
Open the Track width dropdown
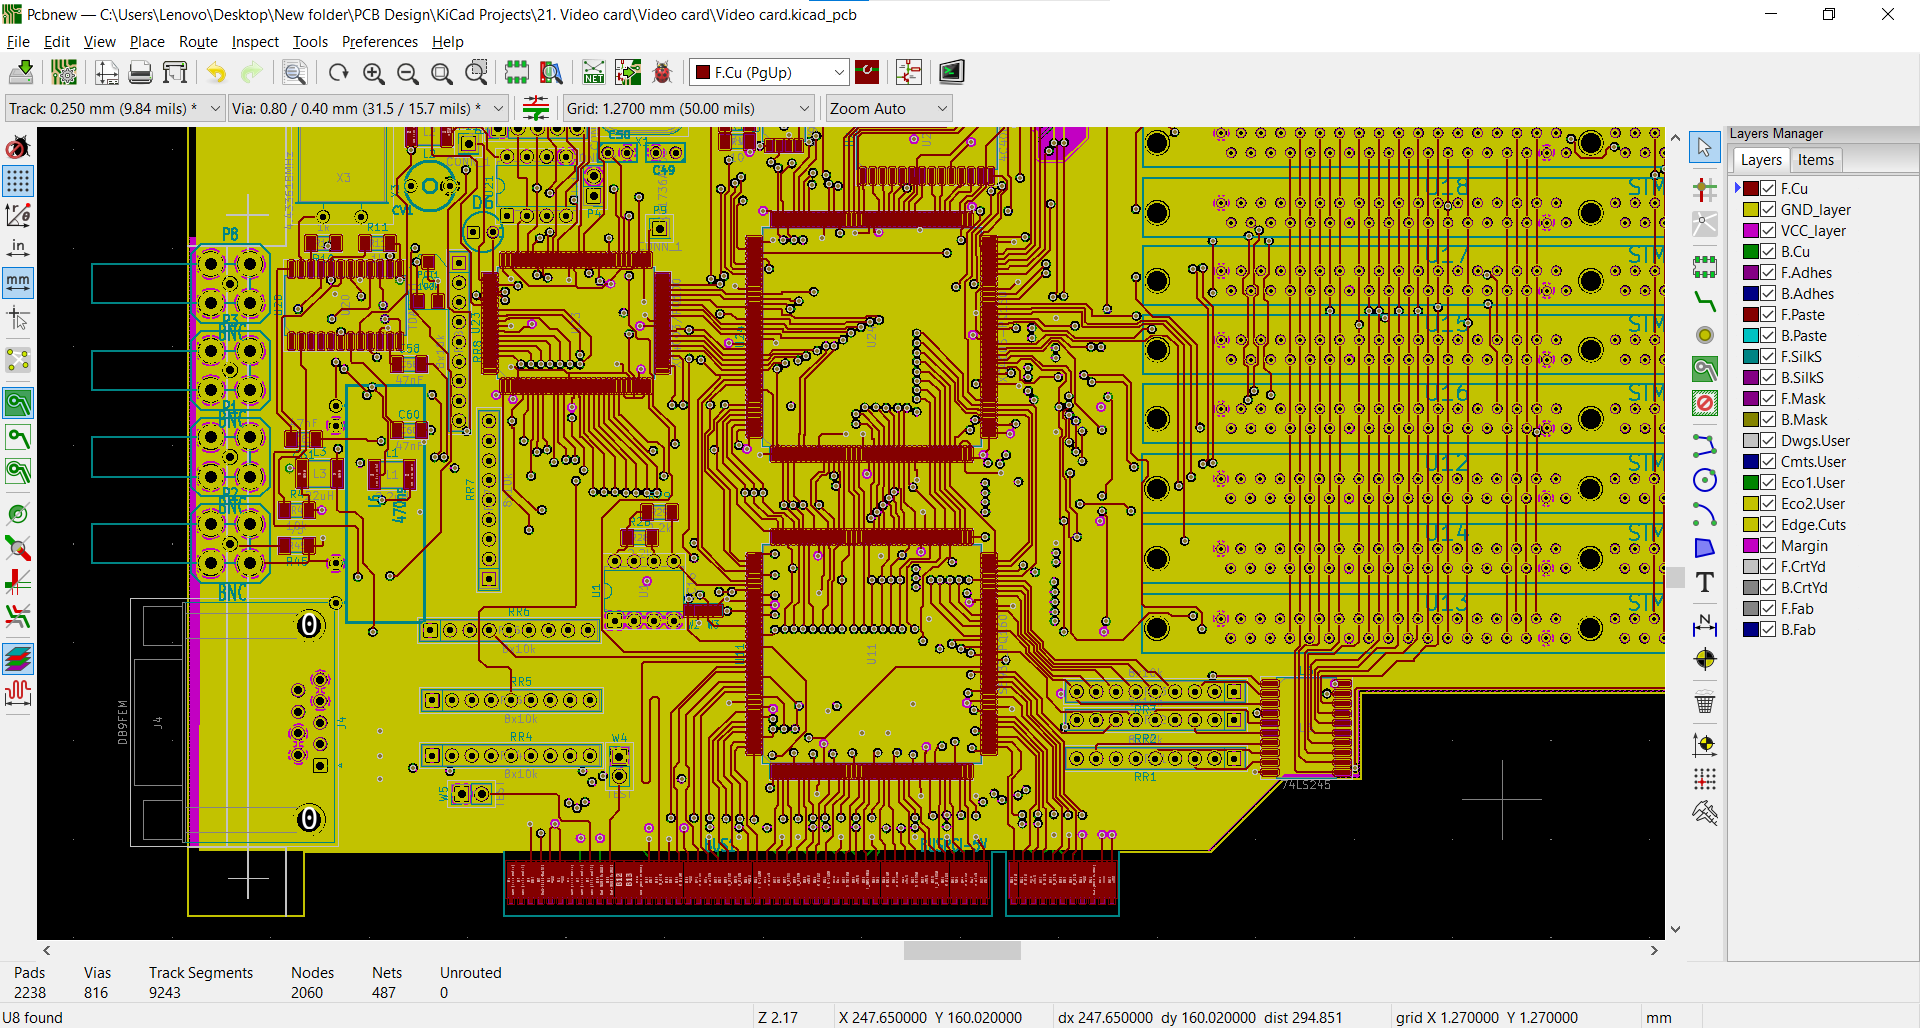(x=214, y=109)
